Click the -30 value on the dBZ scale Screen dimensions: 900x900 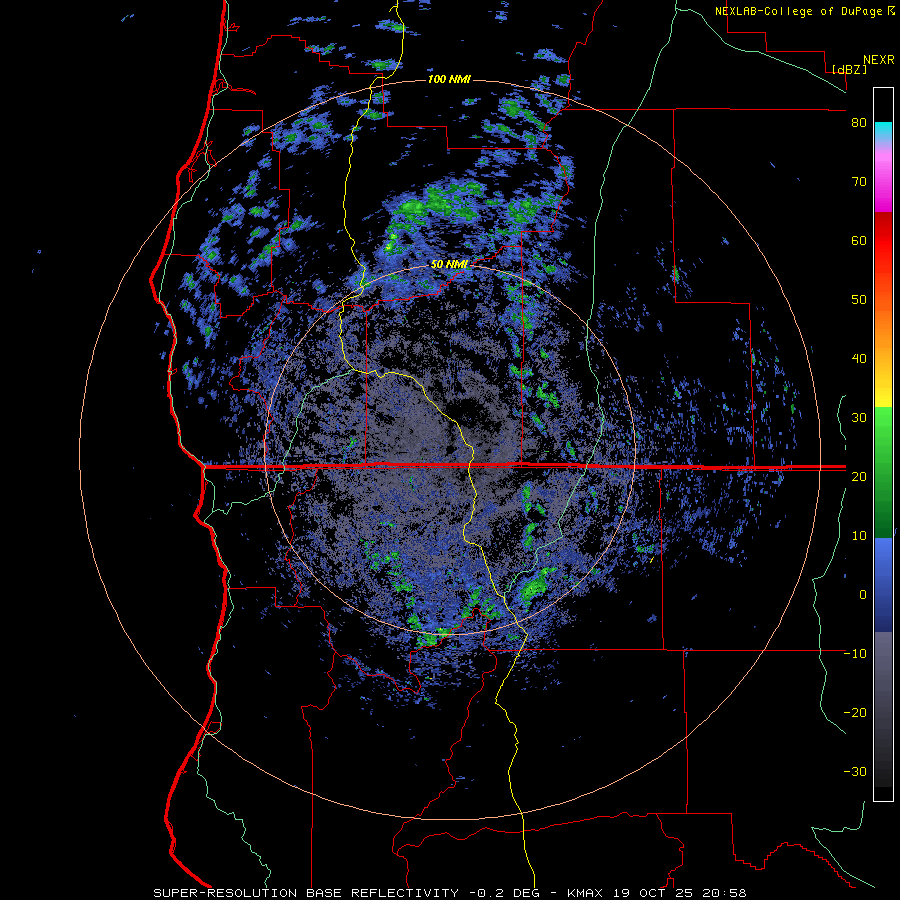[x=855, y=772]
